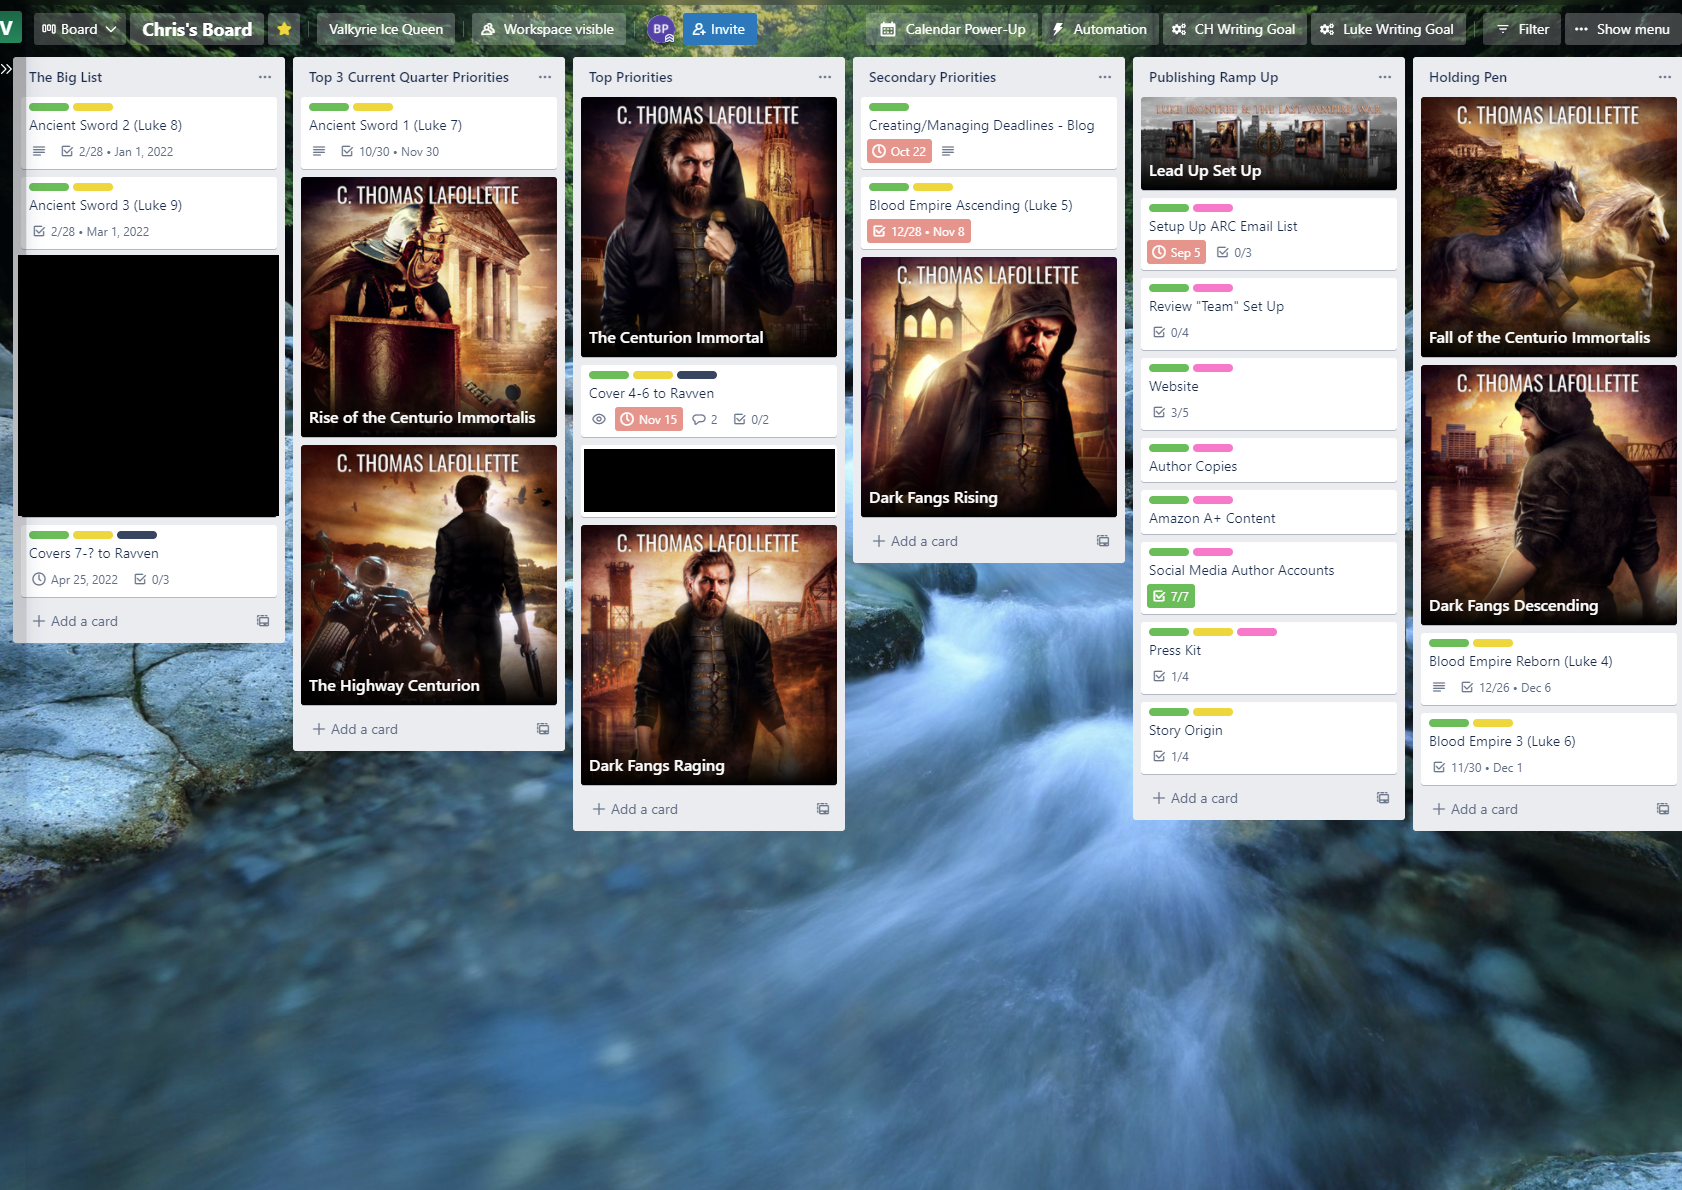Add a card to Top Priorities
1682x1190 pixels.
(x=636, y=809)
